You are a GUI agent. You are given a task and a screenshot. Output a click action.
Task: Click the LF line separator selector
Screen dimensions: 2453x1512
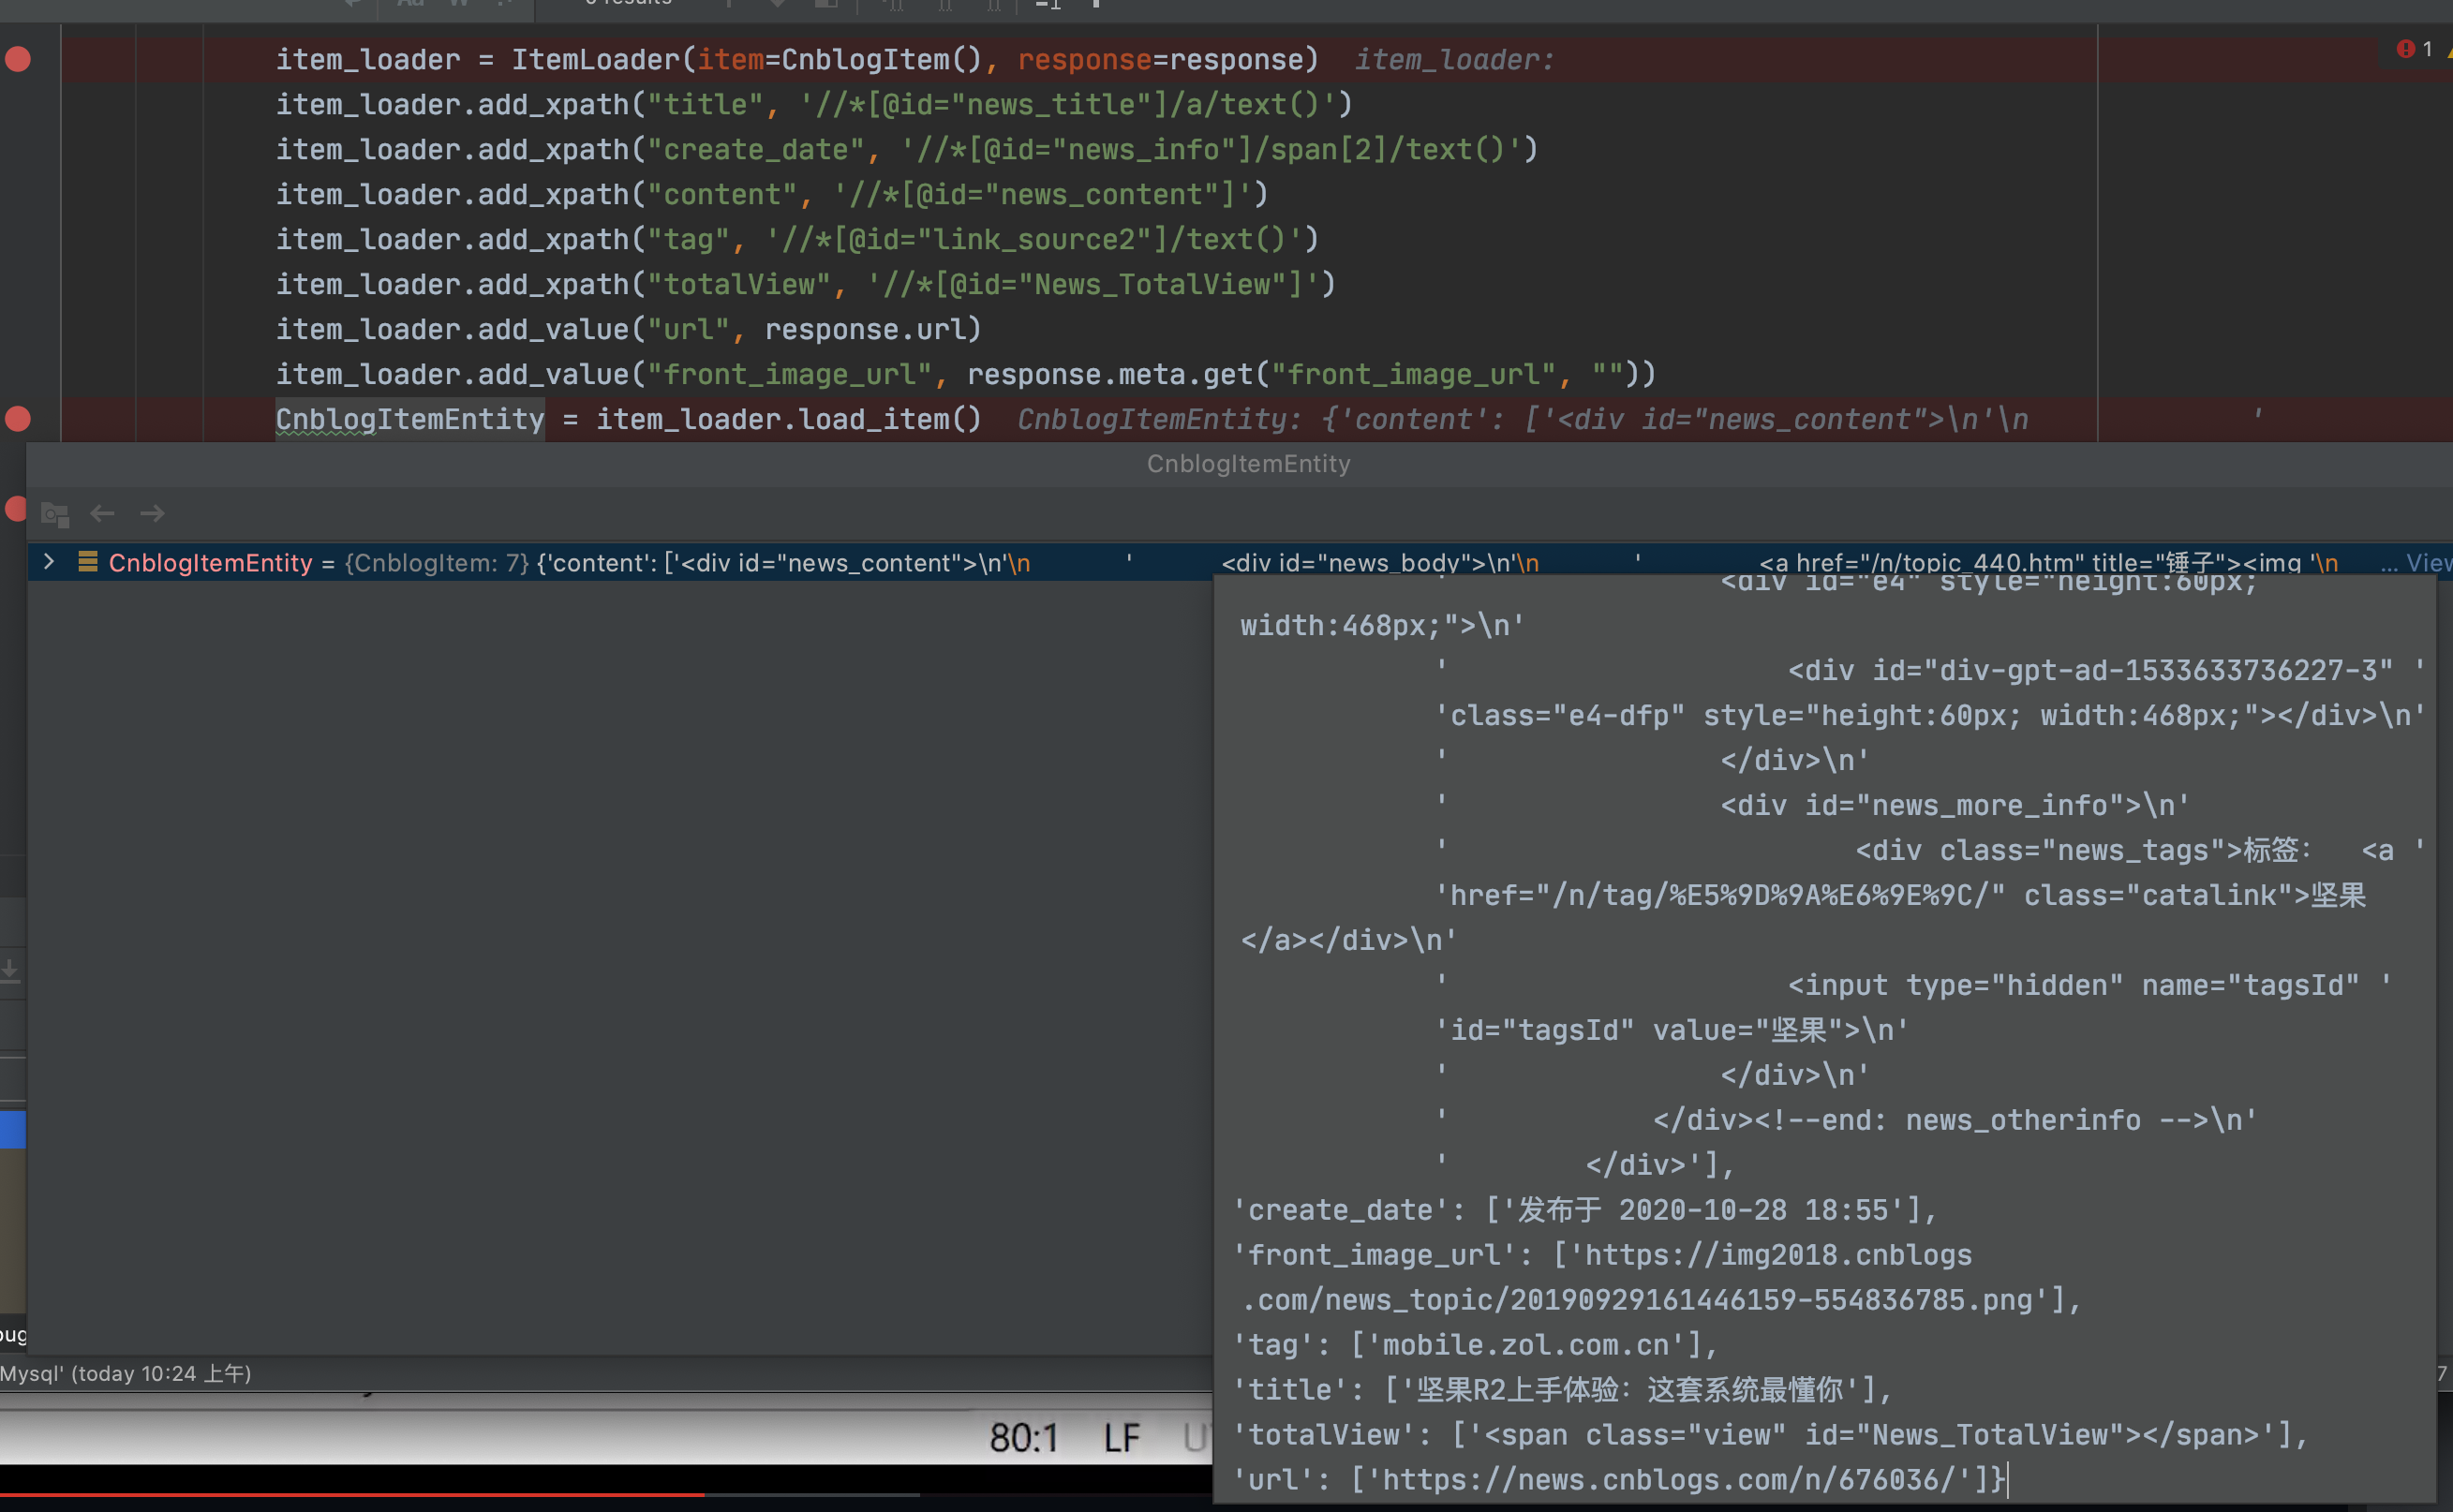pos(1121,1438)
